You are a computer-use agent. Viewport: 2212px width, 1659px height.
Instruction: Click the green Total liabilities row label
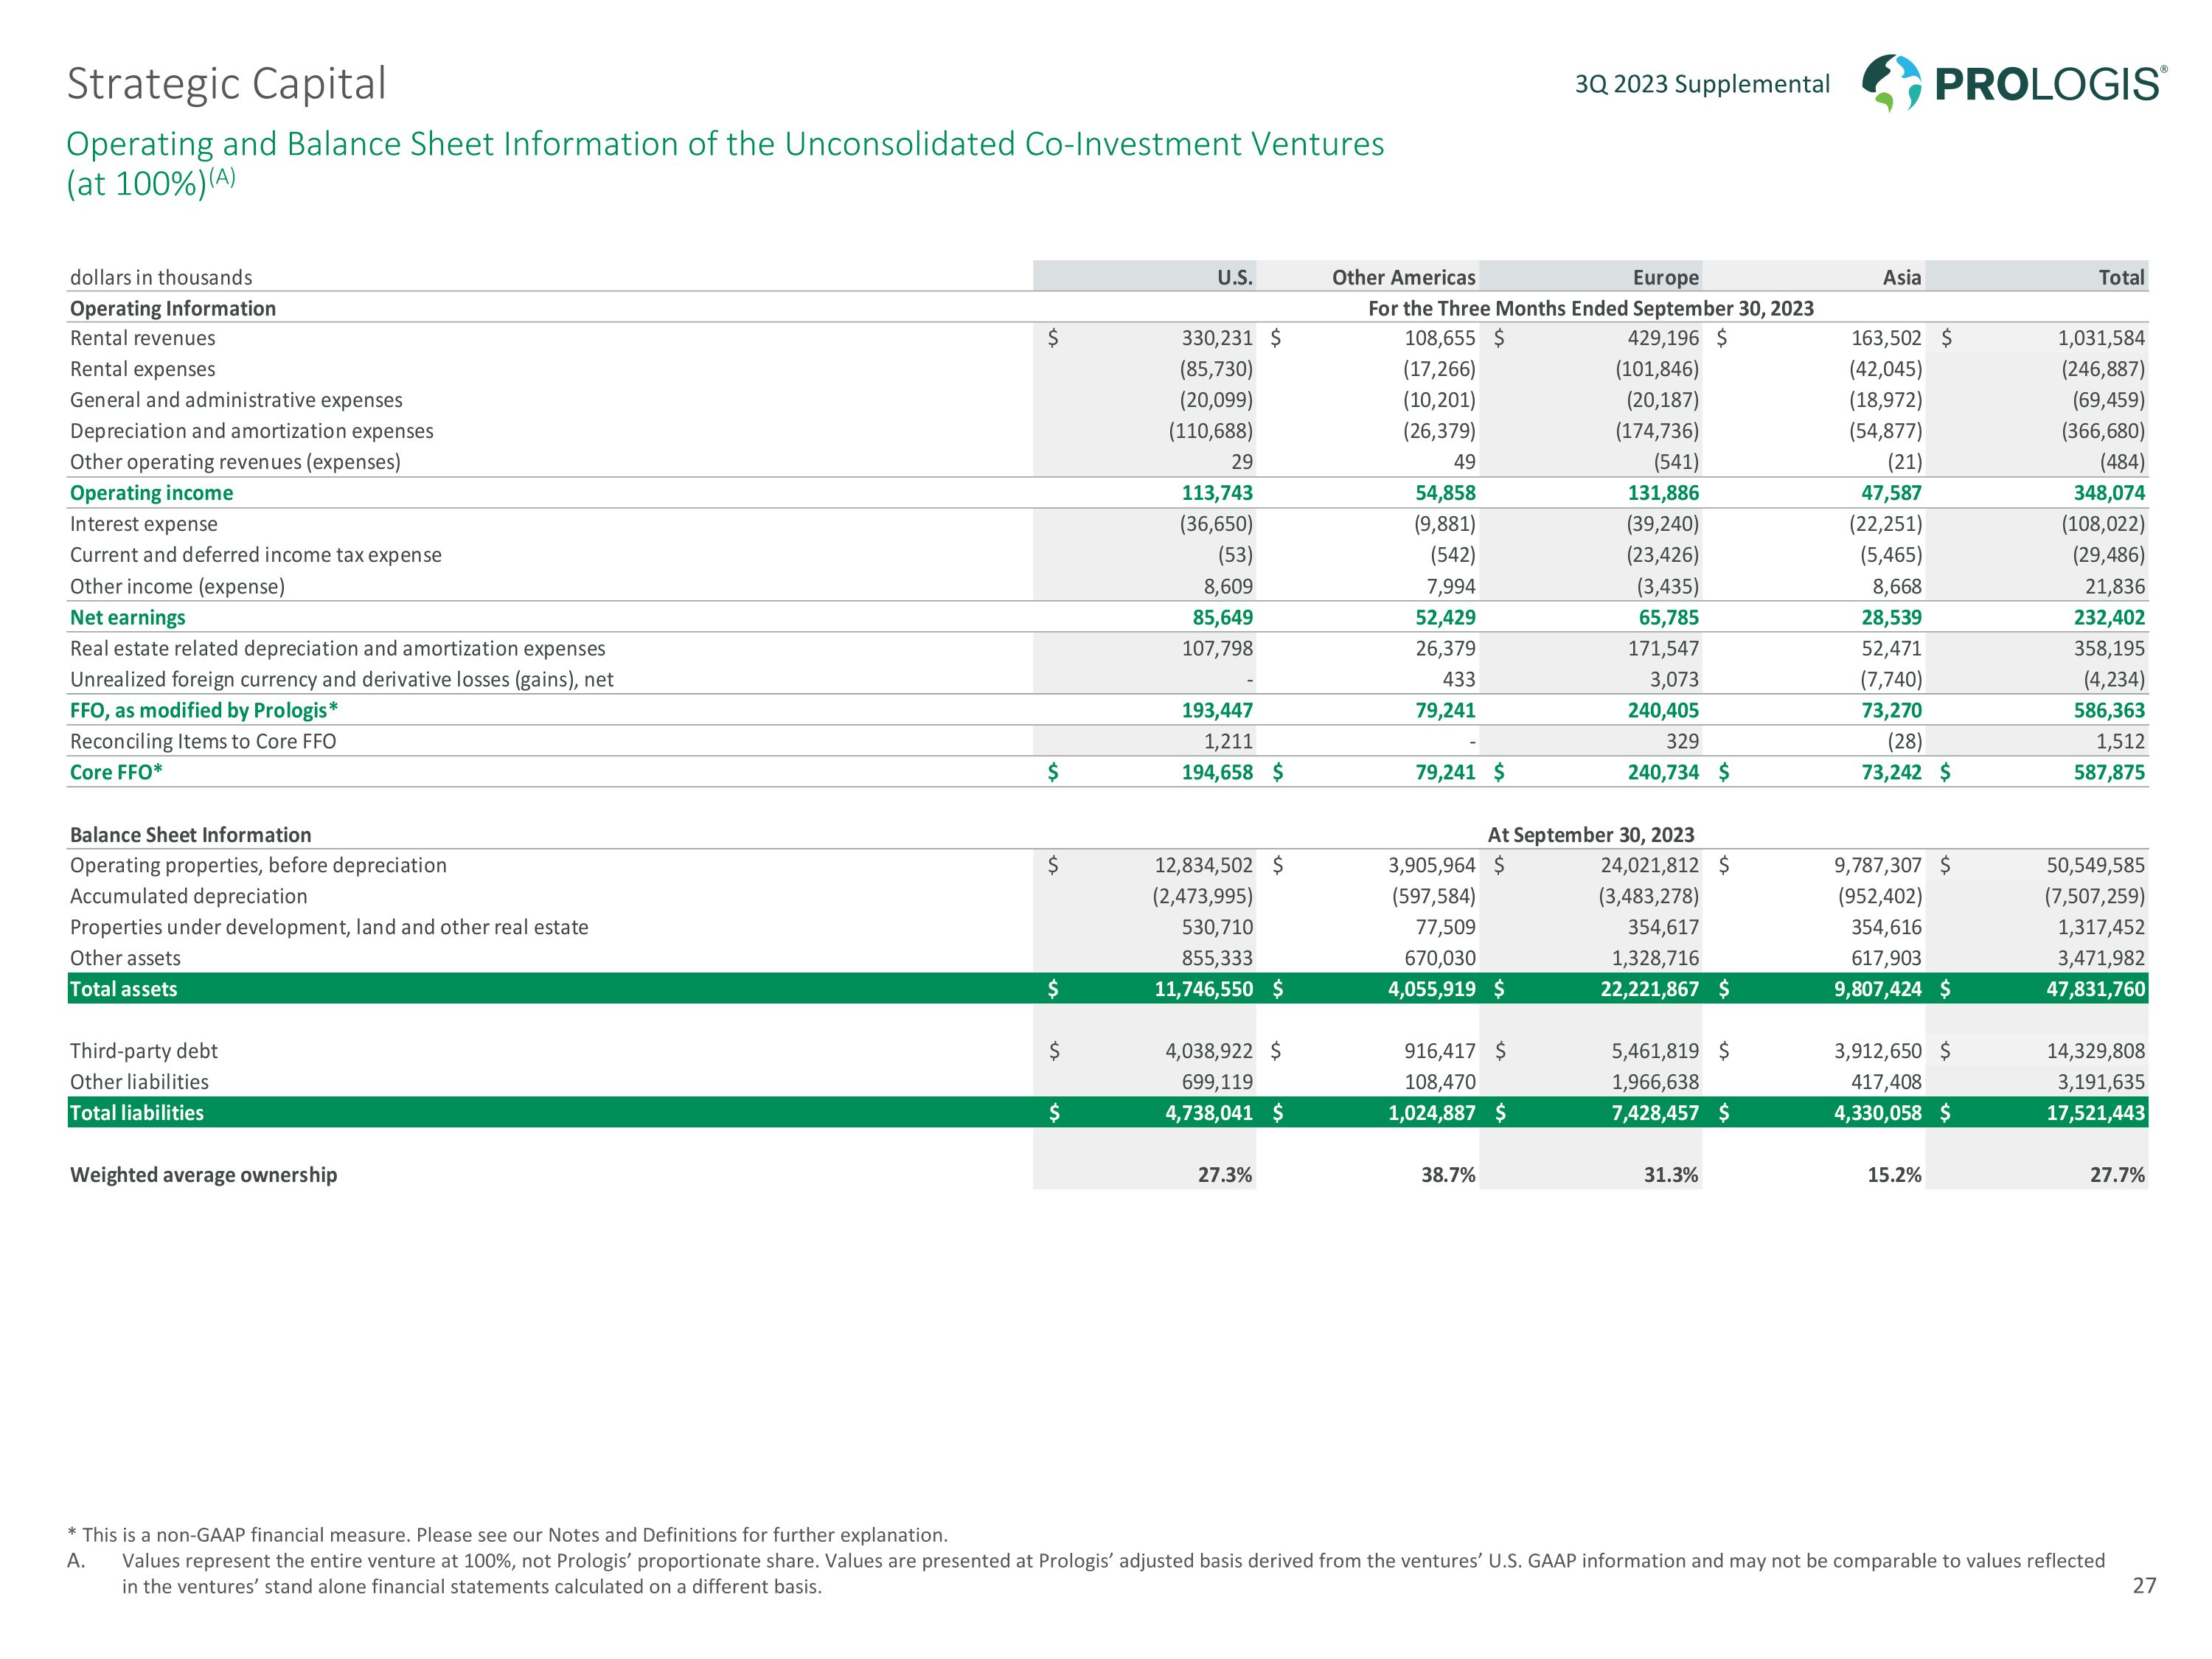pyautogui.click(x=136, y=1113)
